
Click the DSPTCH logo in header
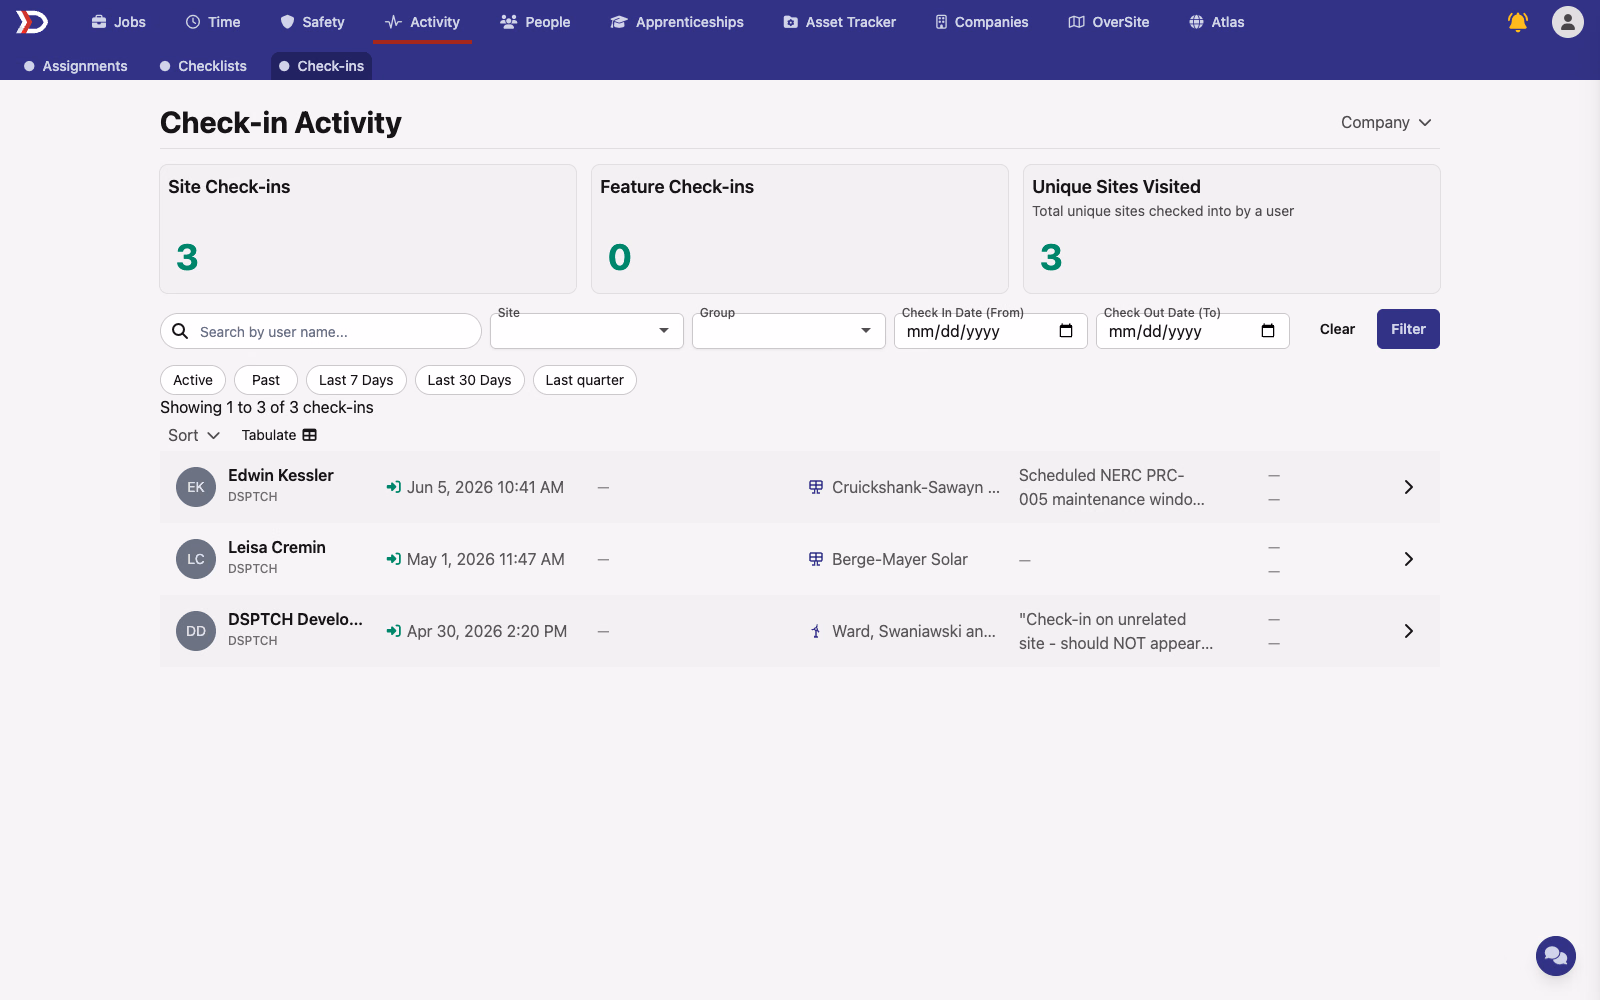31,22
